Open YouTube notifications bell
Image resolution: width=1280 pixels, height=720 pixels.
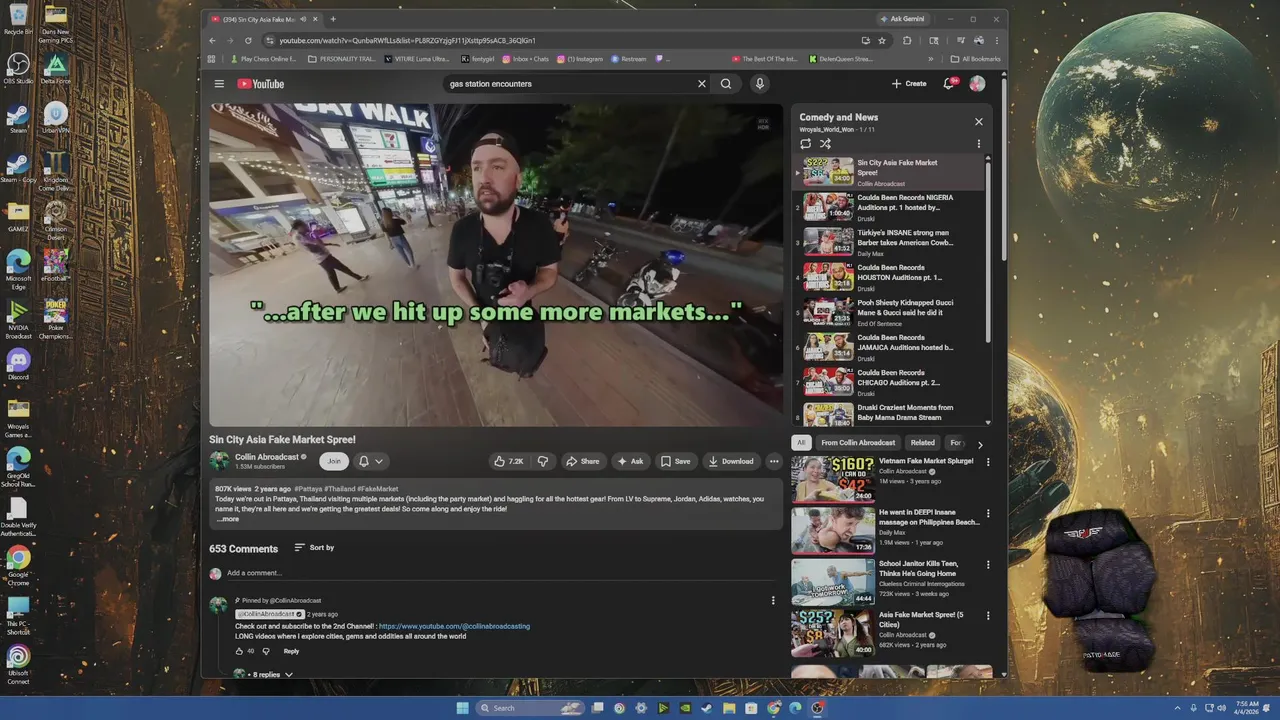(x=949, y=84)
